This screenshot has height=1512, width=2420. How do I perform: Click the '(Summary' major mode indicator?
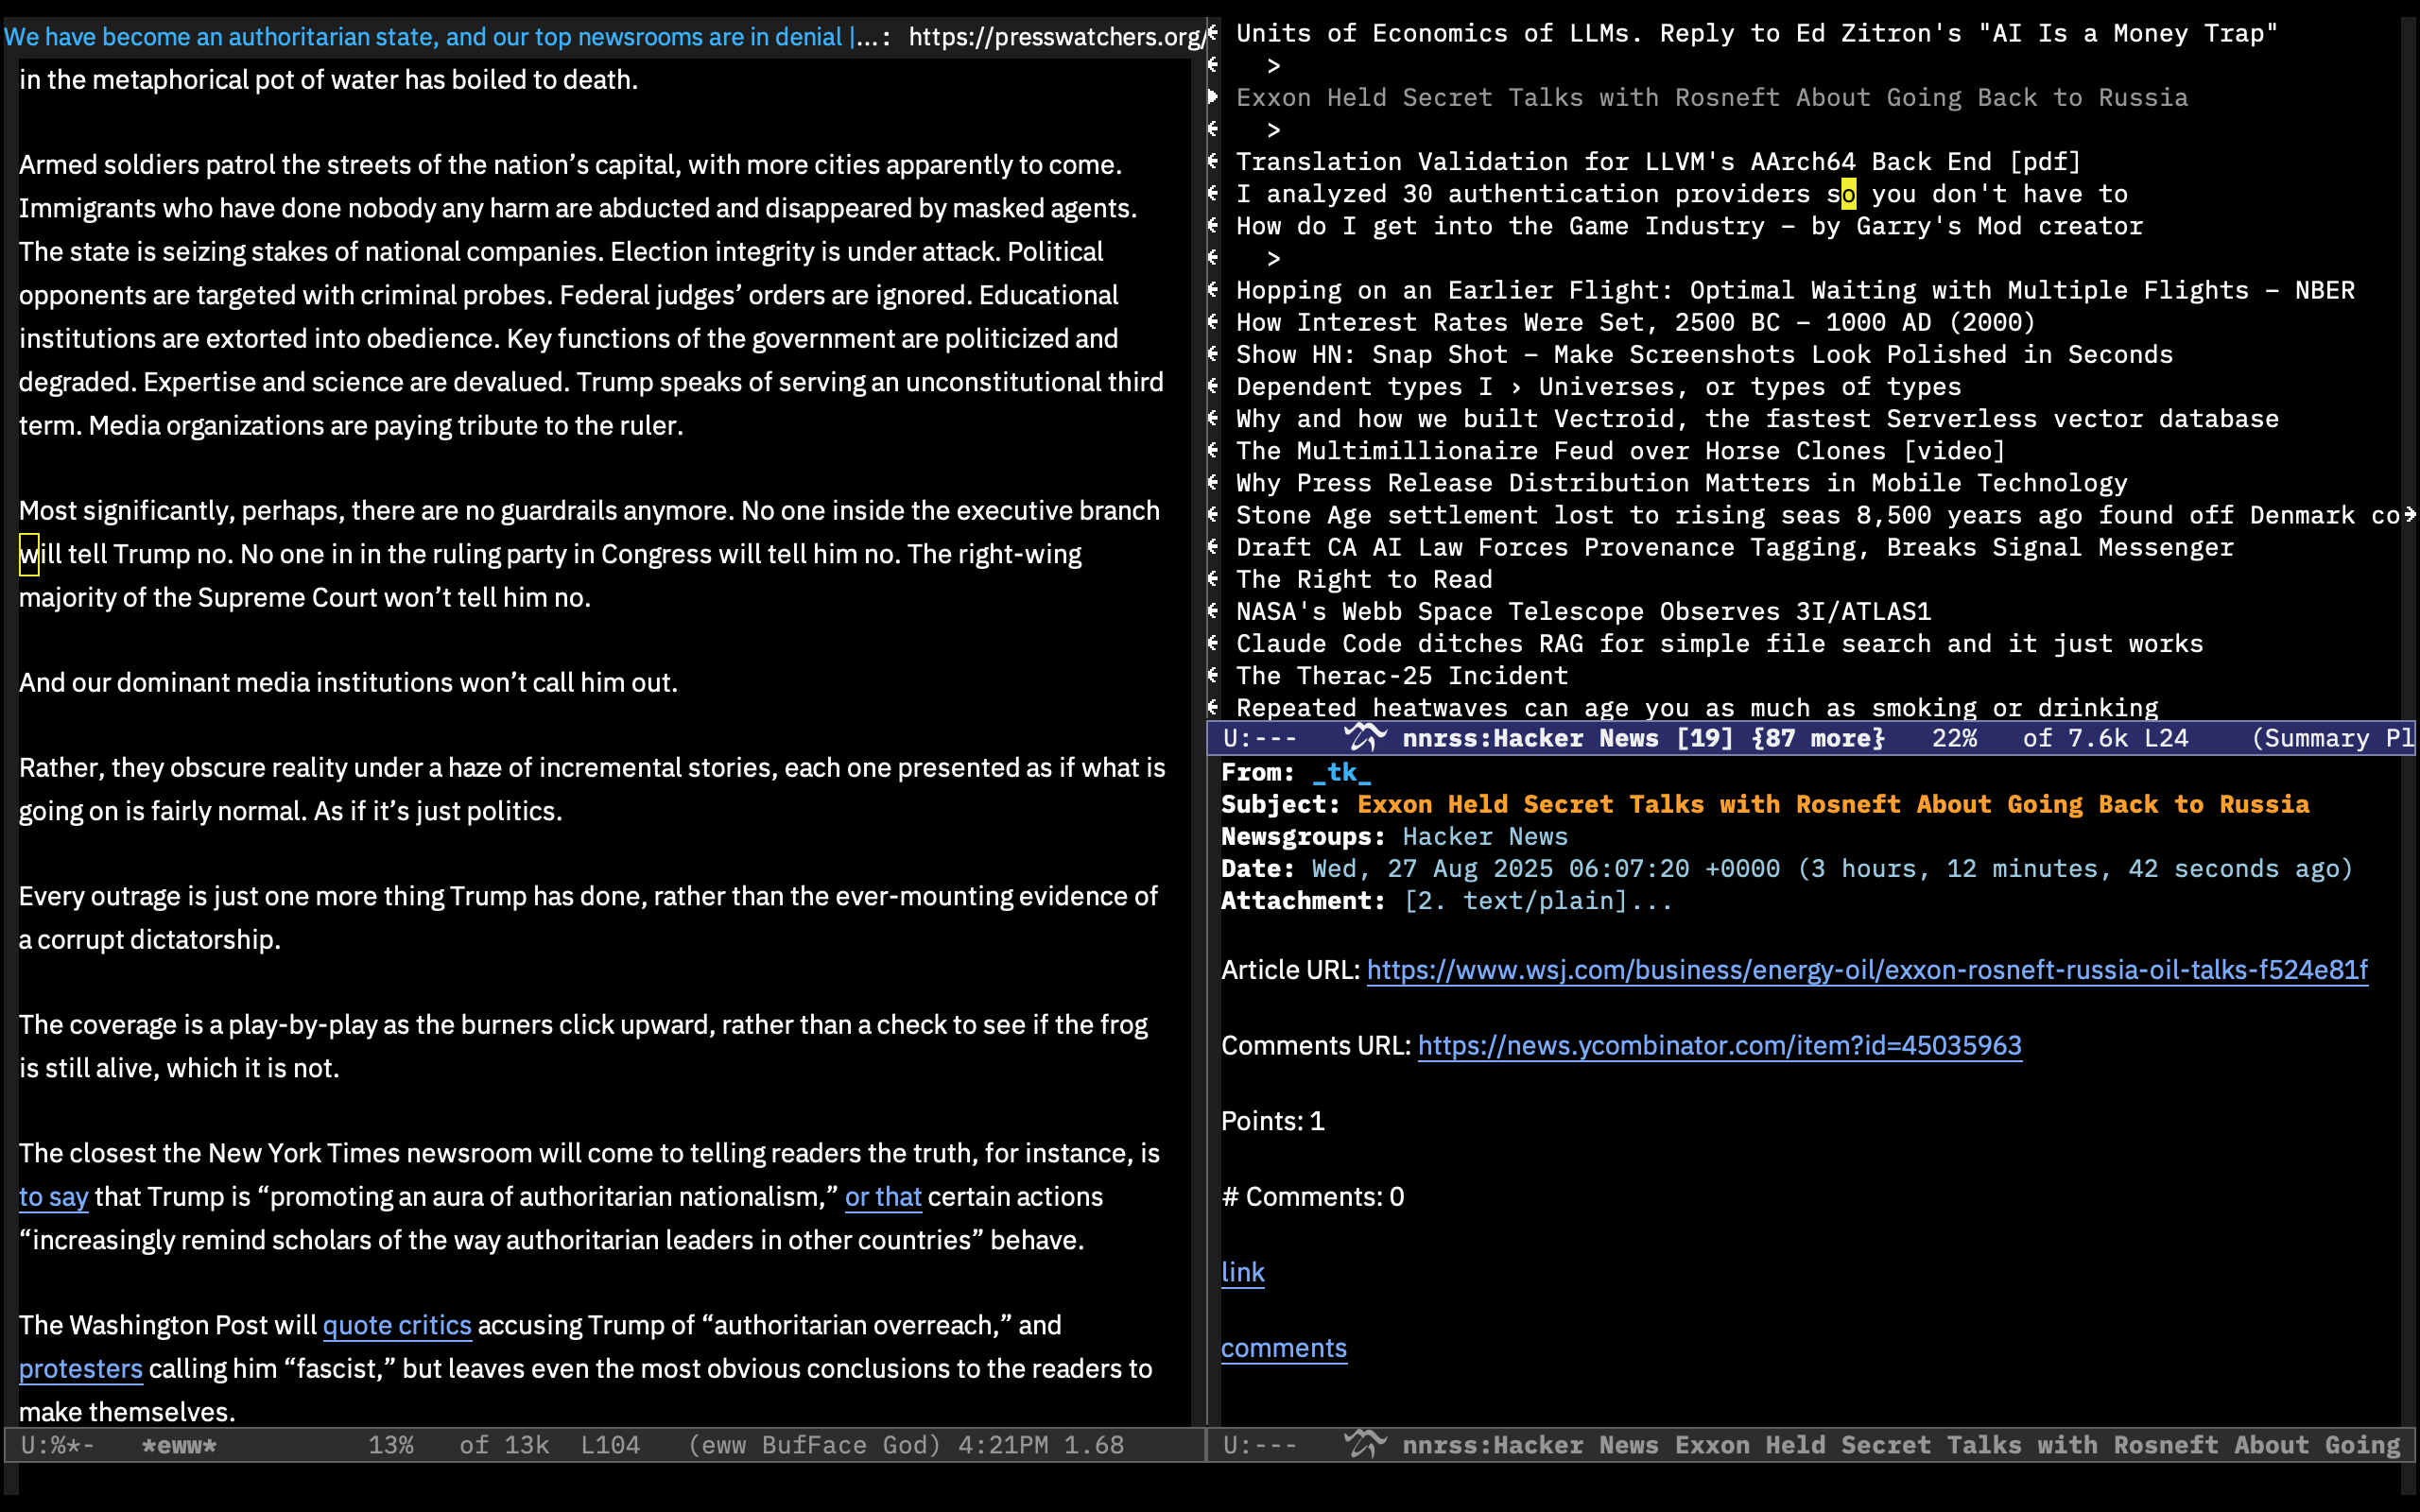tap(2310, 738)
